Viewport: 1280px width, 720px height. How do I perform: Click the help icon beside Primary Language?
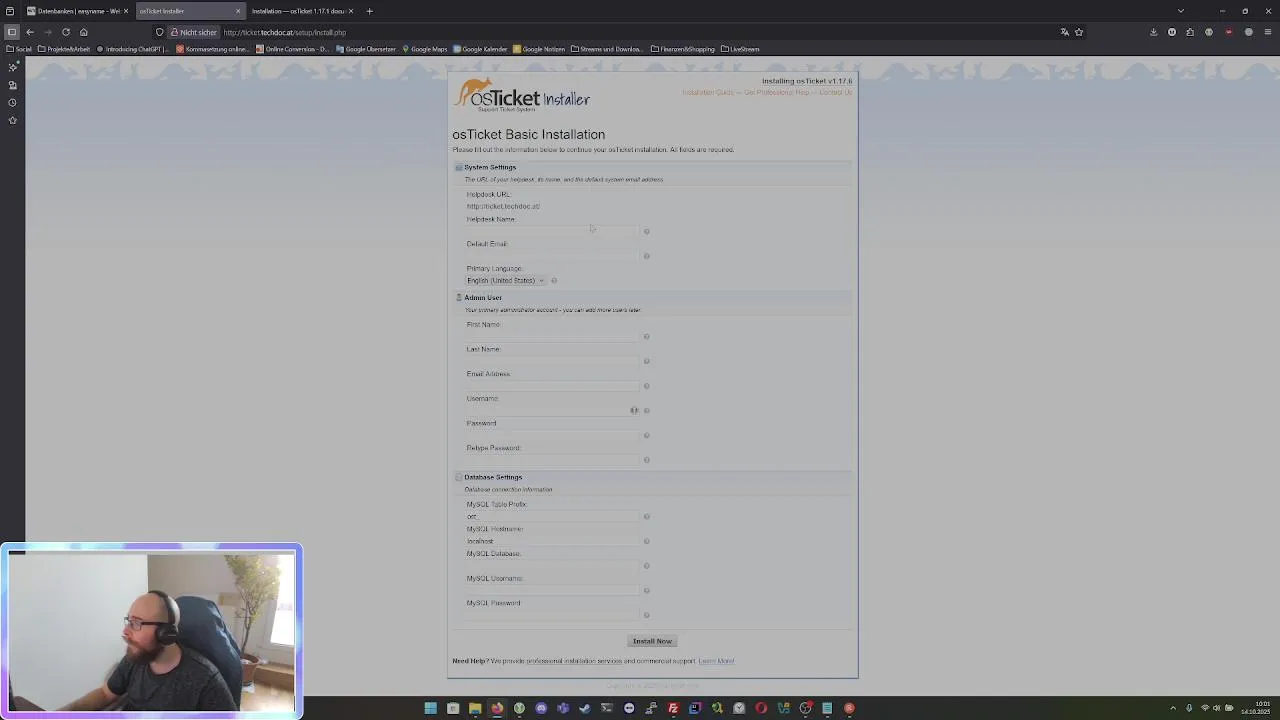[x=554, y=280]
